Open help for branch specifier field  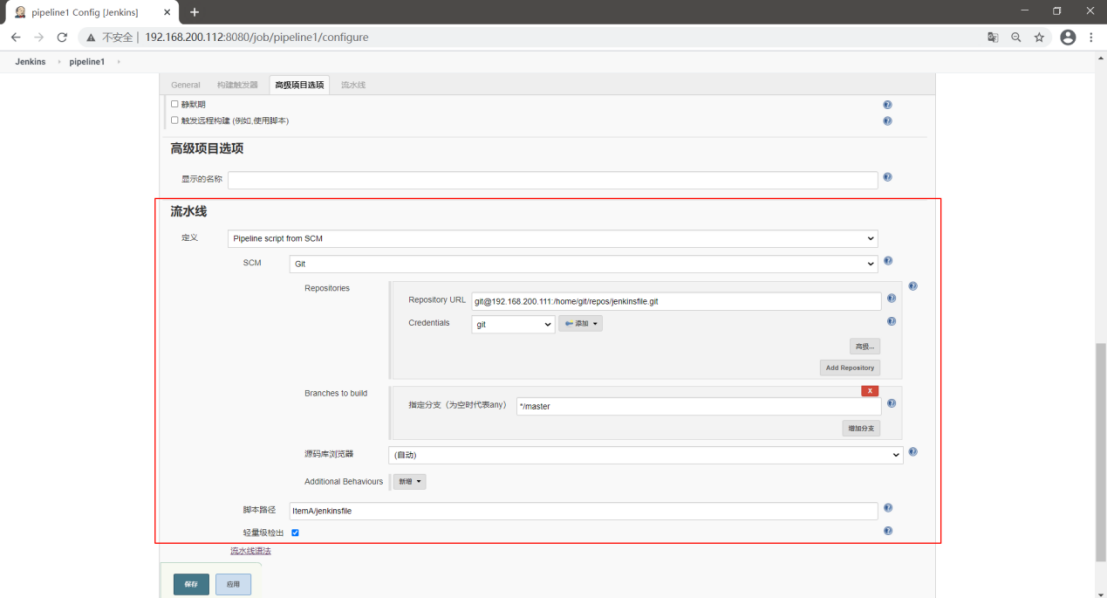click(x=891, y=404)
